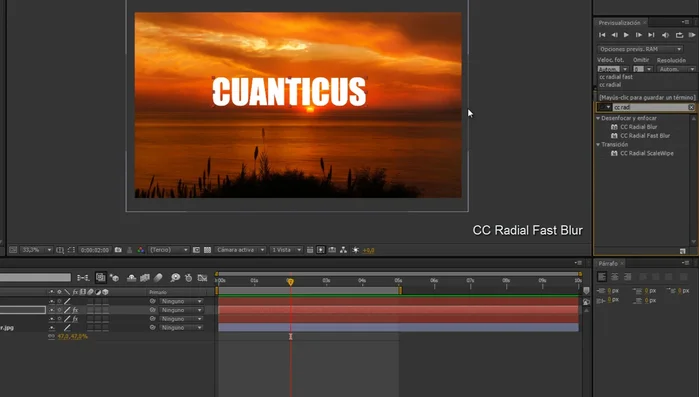The image size is (699, 397).
Task: Step forward one frame in preview controls
Action: [639, 35]
